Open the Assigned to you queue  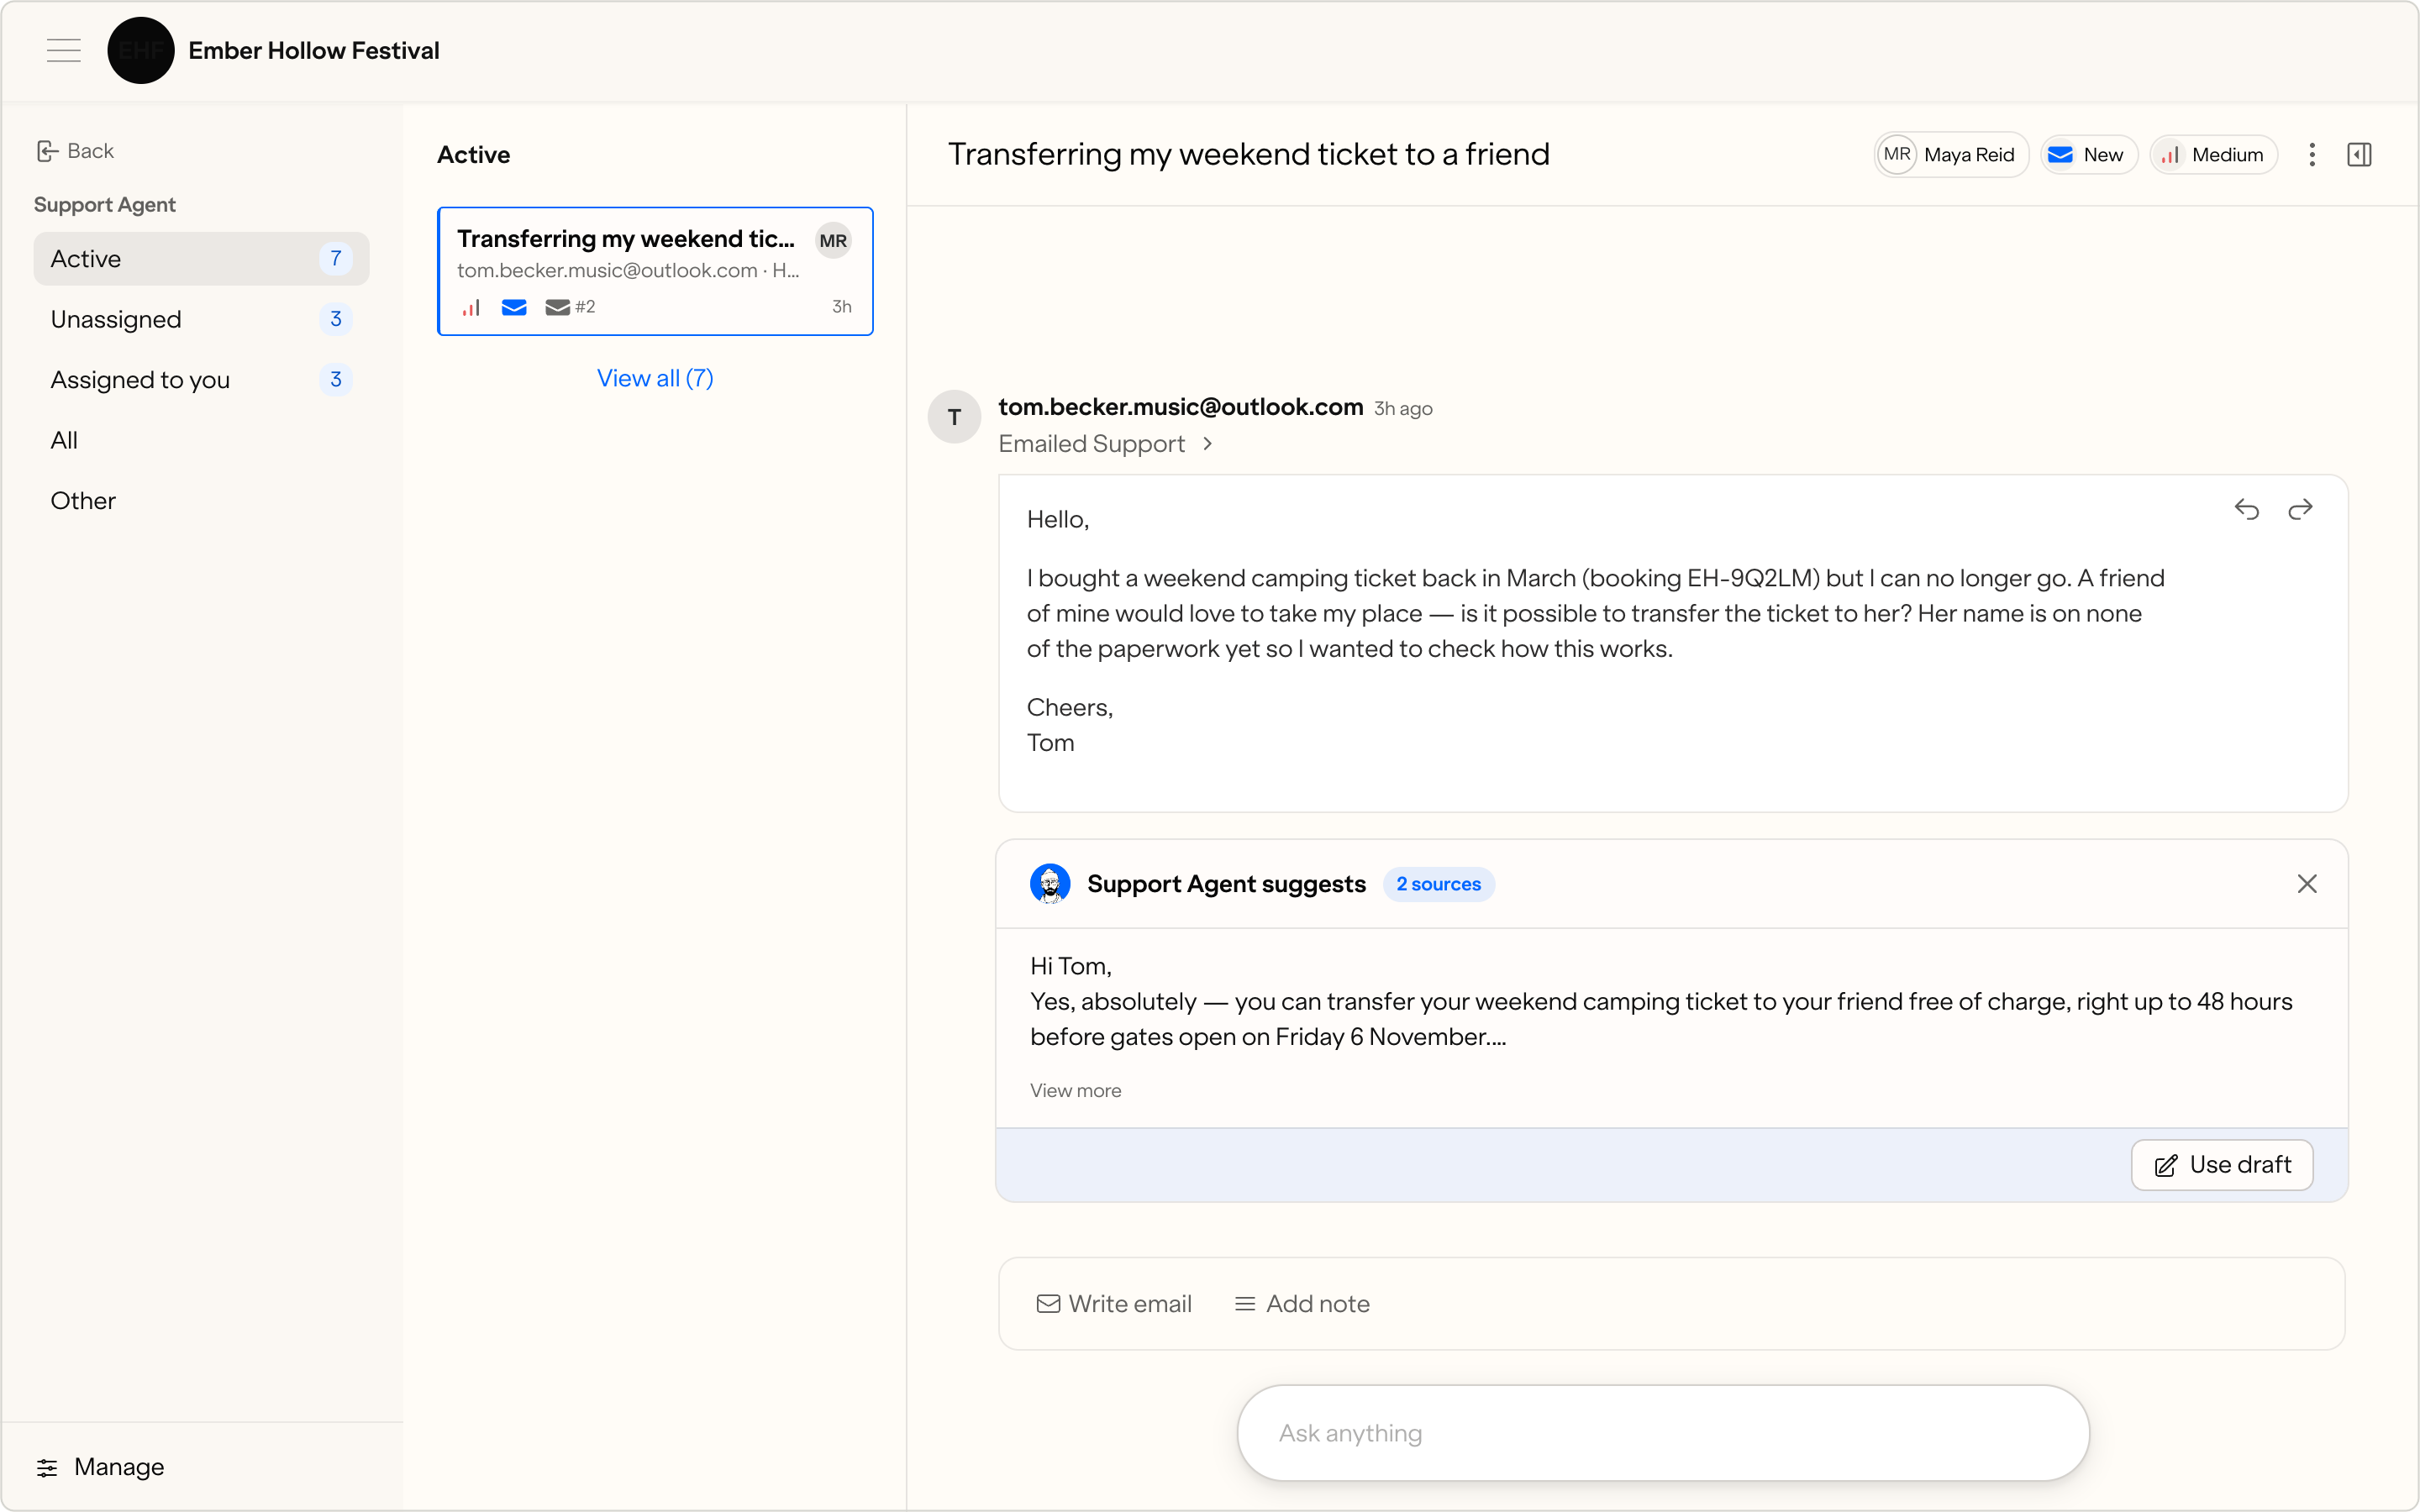[201, 380]
